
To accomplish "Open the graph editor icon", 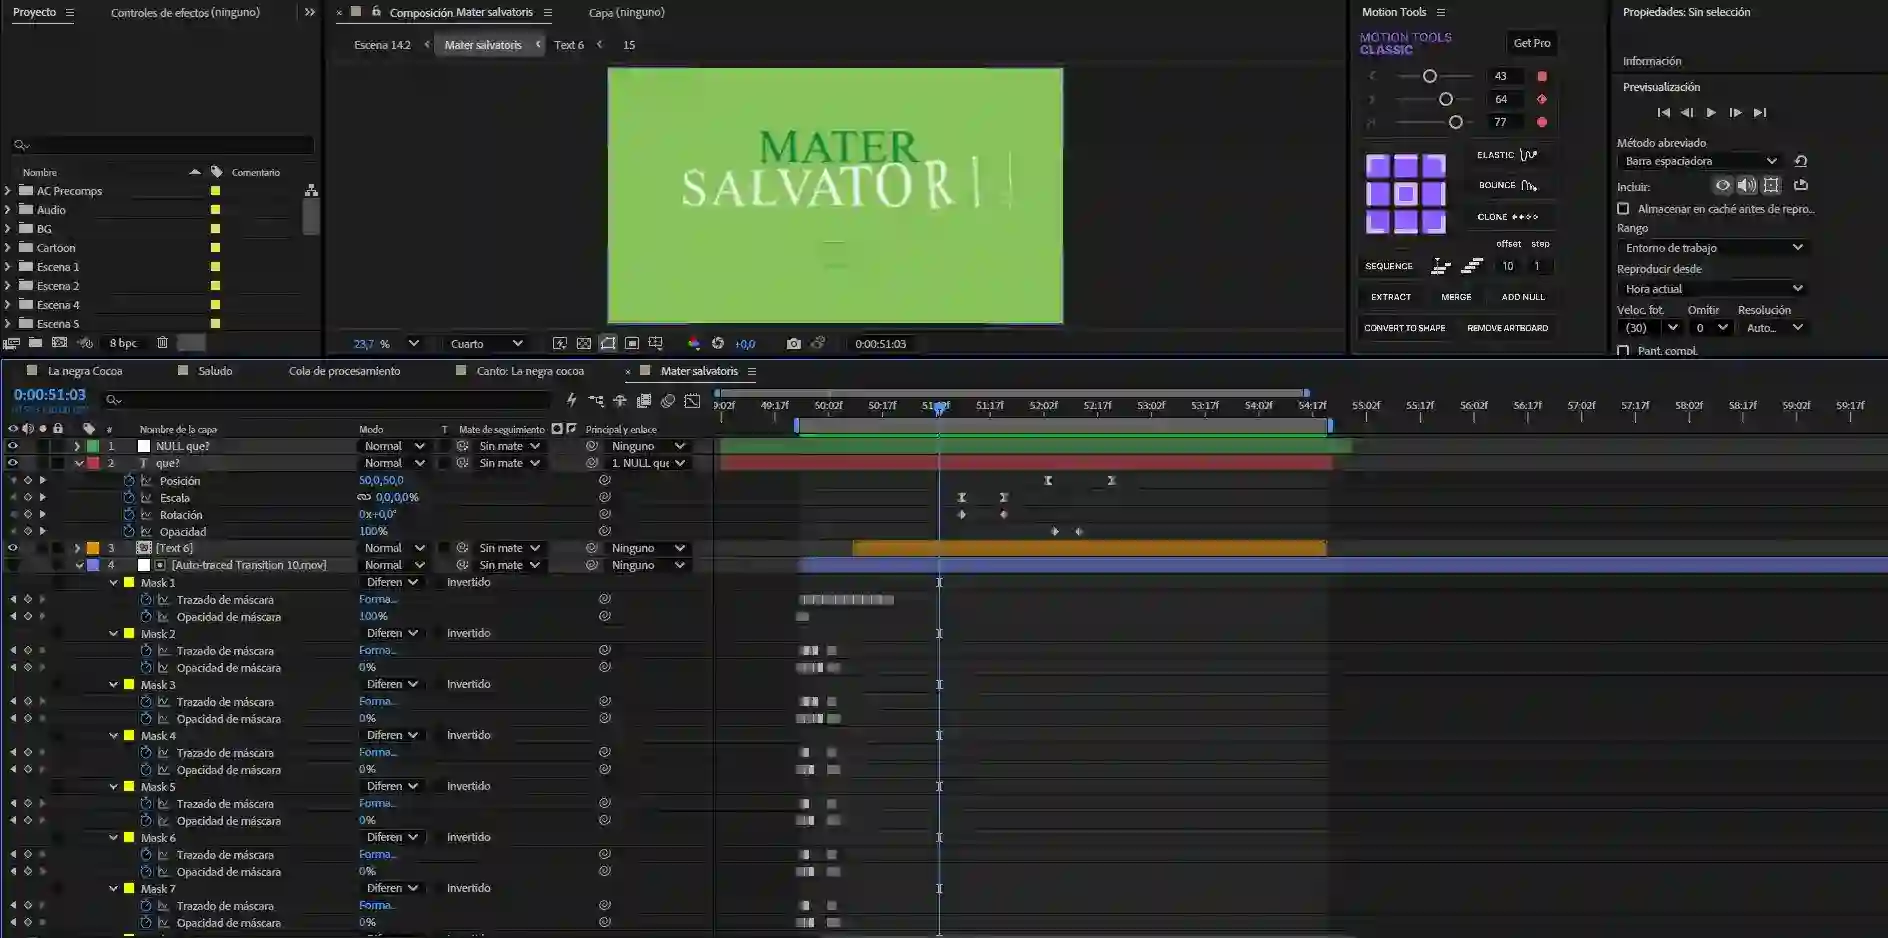I will tap(692, 401).
